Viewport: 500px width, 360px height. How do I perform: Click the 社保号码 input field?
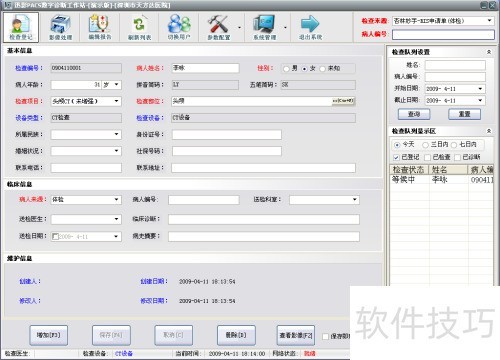pyautogui.click(x=227, y=151)
